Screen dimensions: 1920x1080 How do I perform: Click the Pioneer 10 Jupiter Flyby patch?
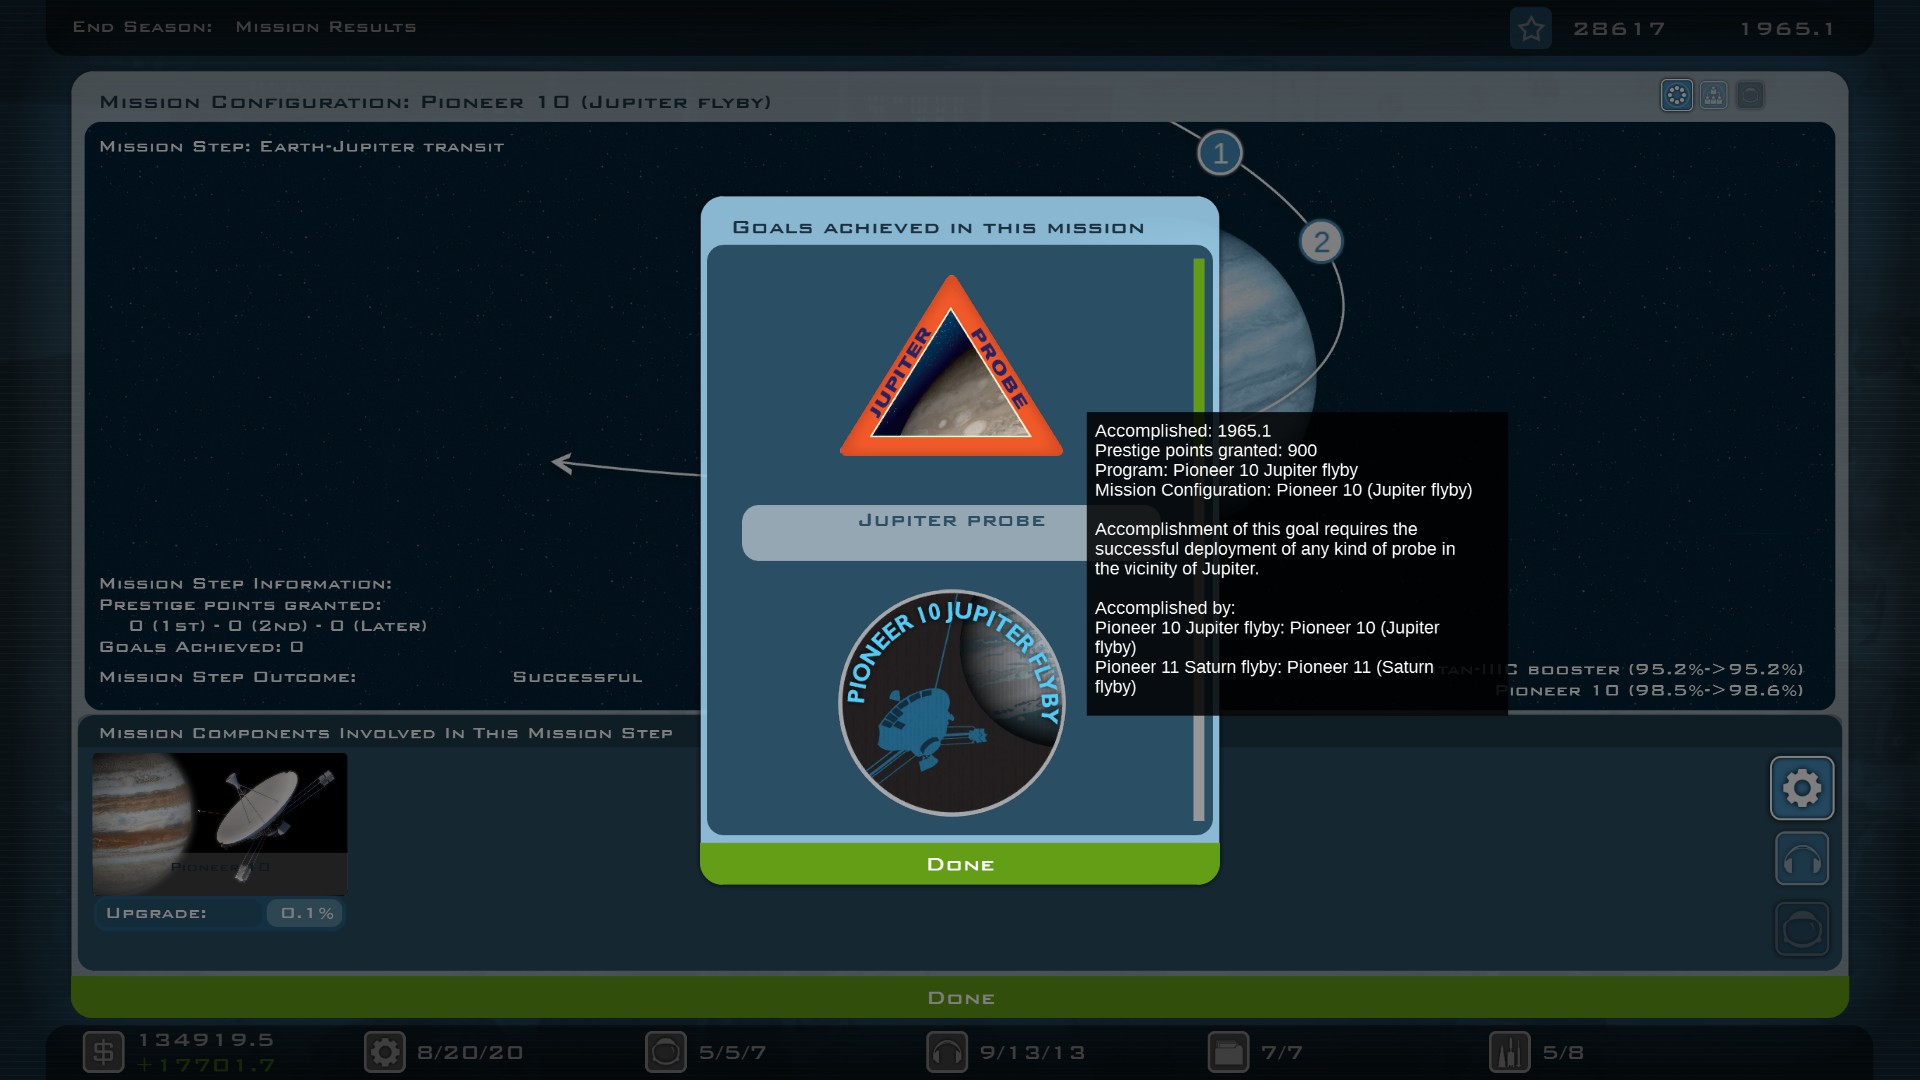click(951, 702)
